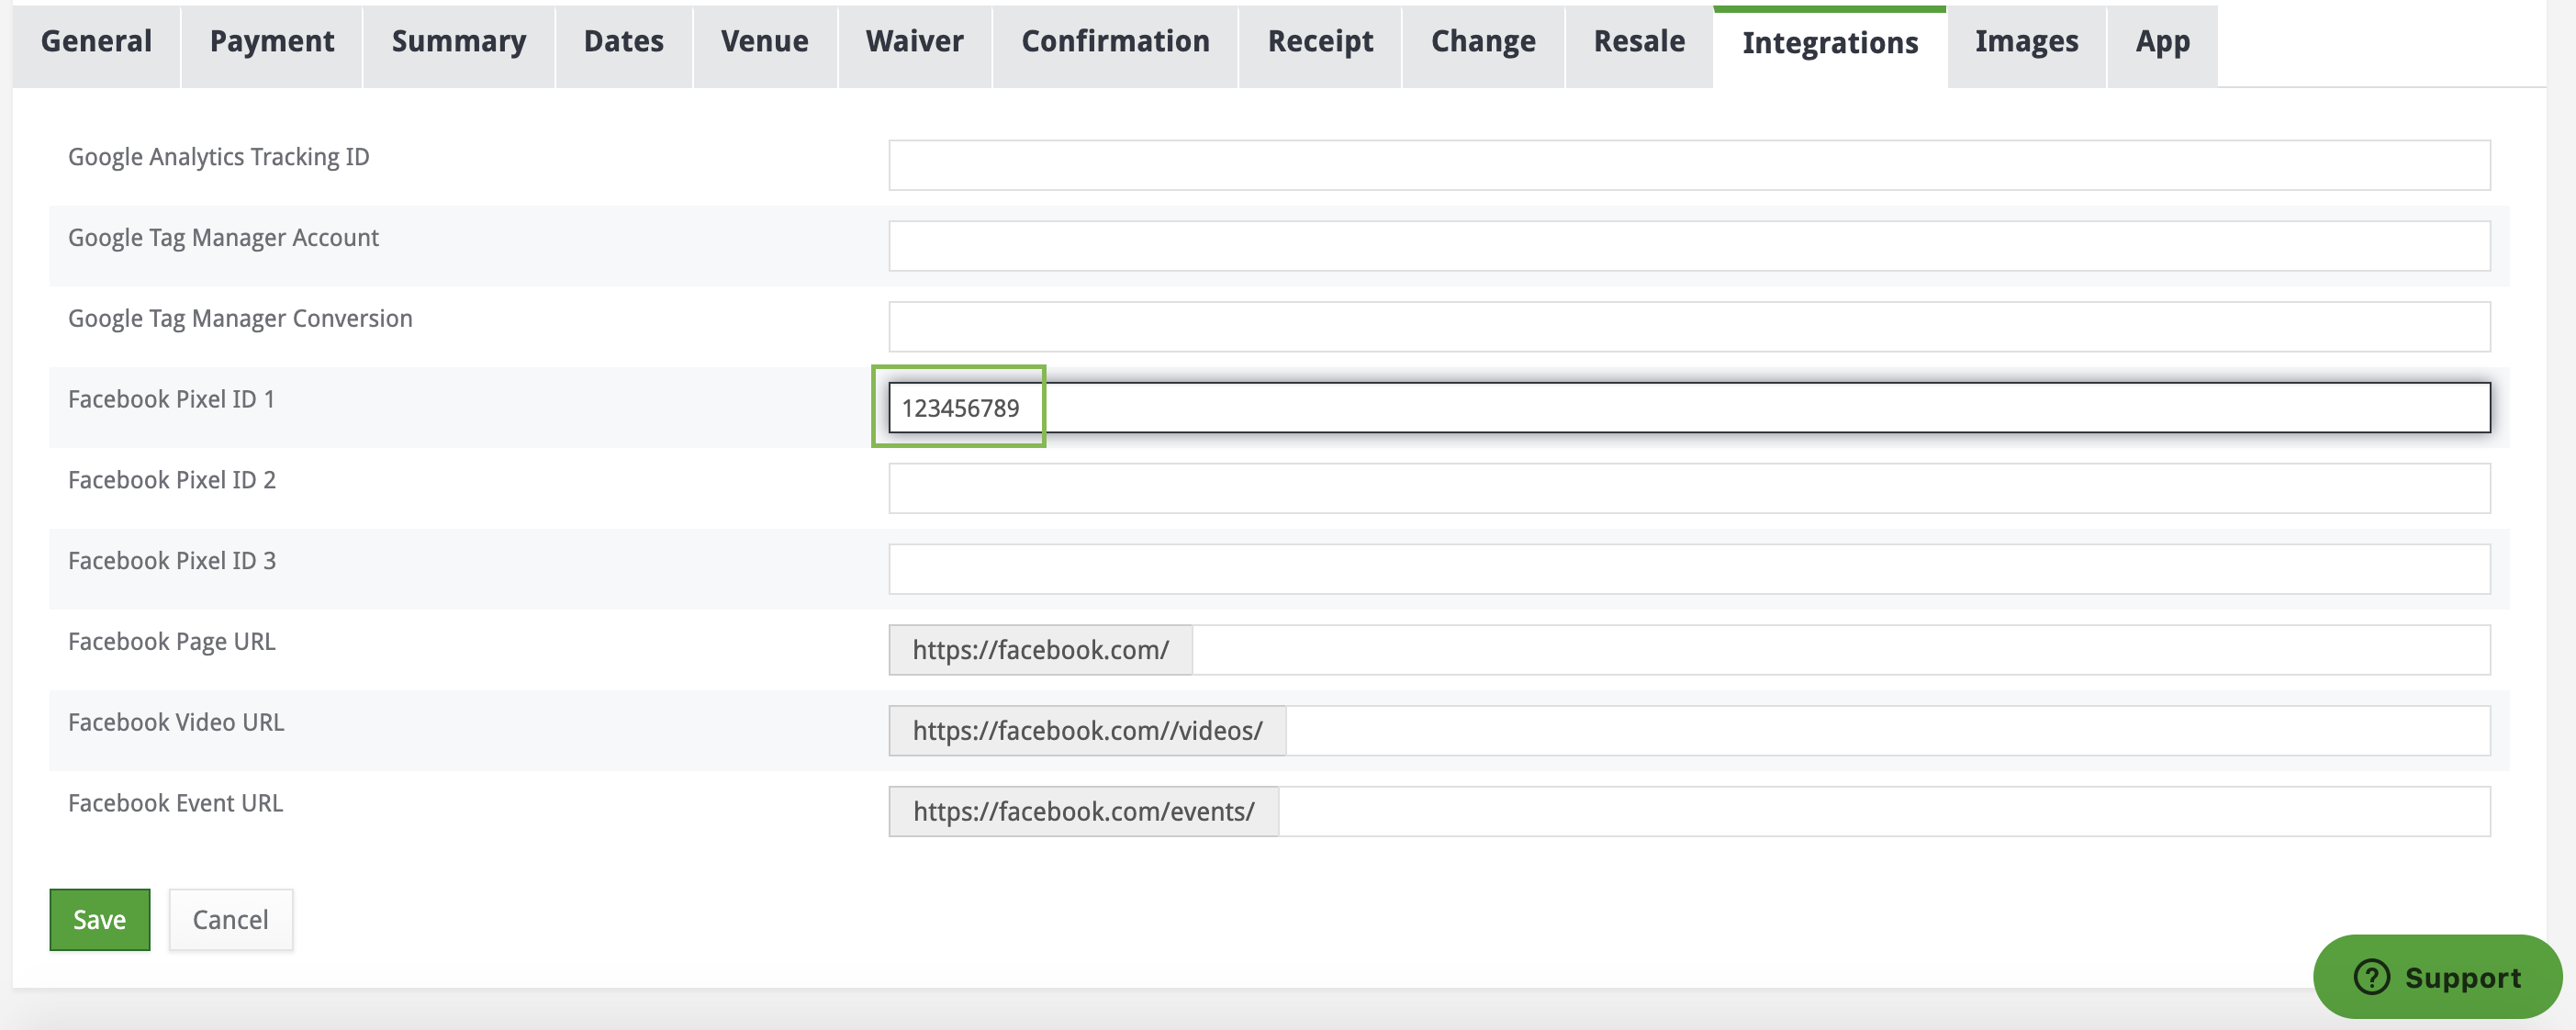Click the 'Facebook Pixel ID 1' label
Image resolution: width=2576 pixels, height=1030 pixels.
click(171, 399)
